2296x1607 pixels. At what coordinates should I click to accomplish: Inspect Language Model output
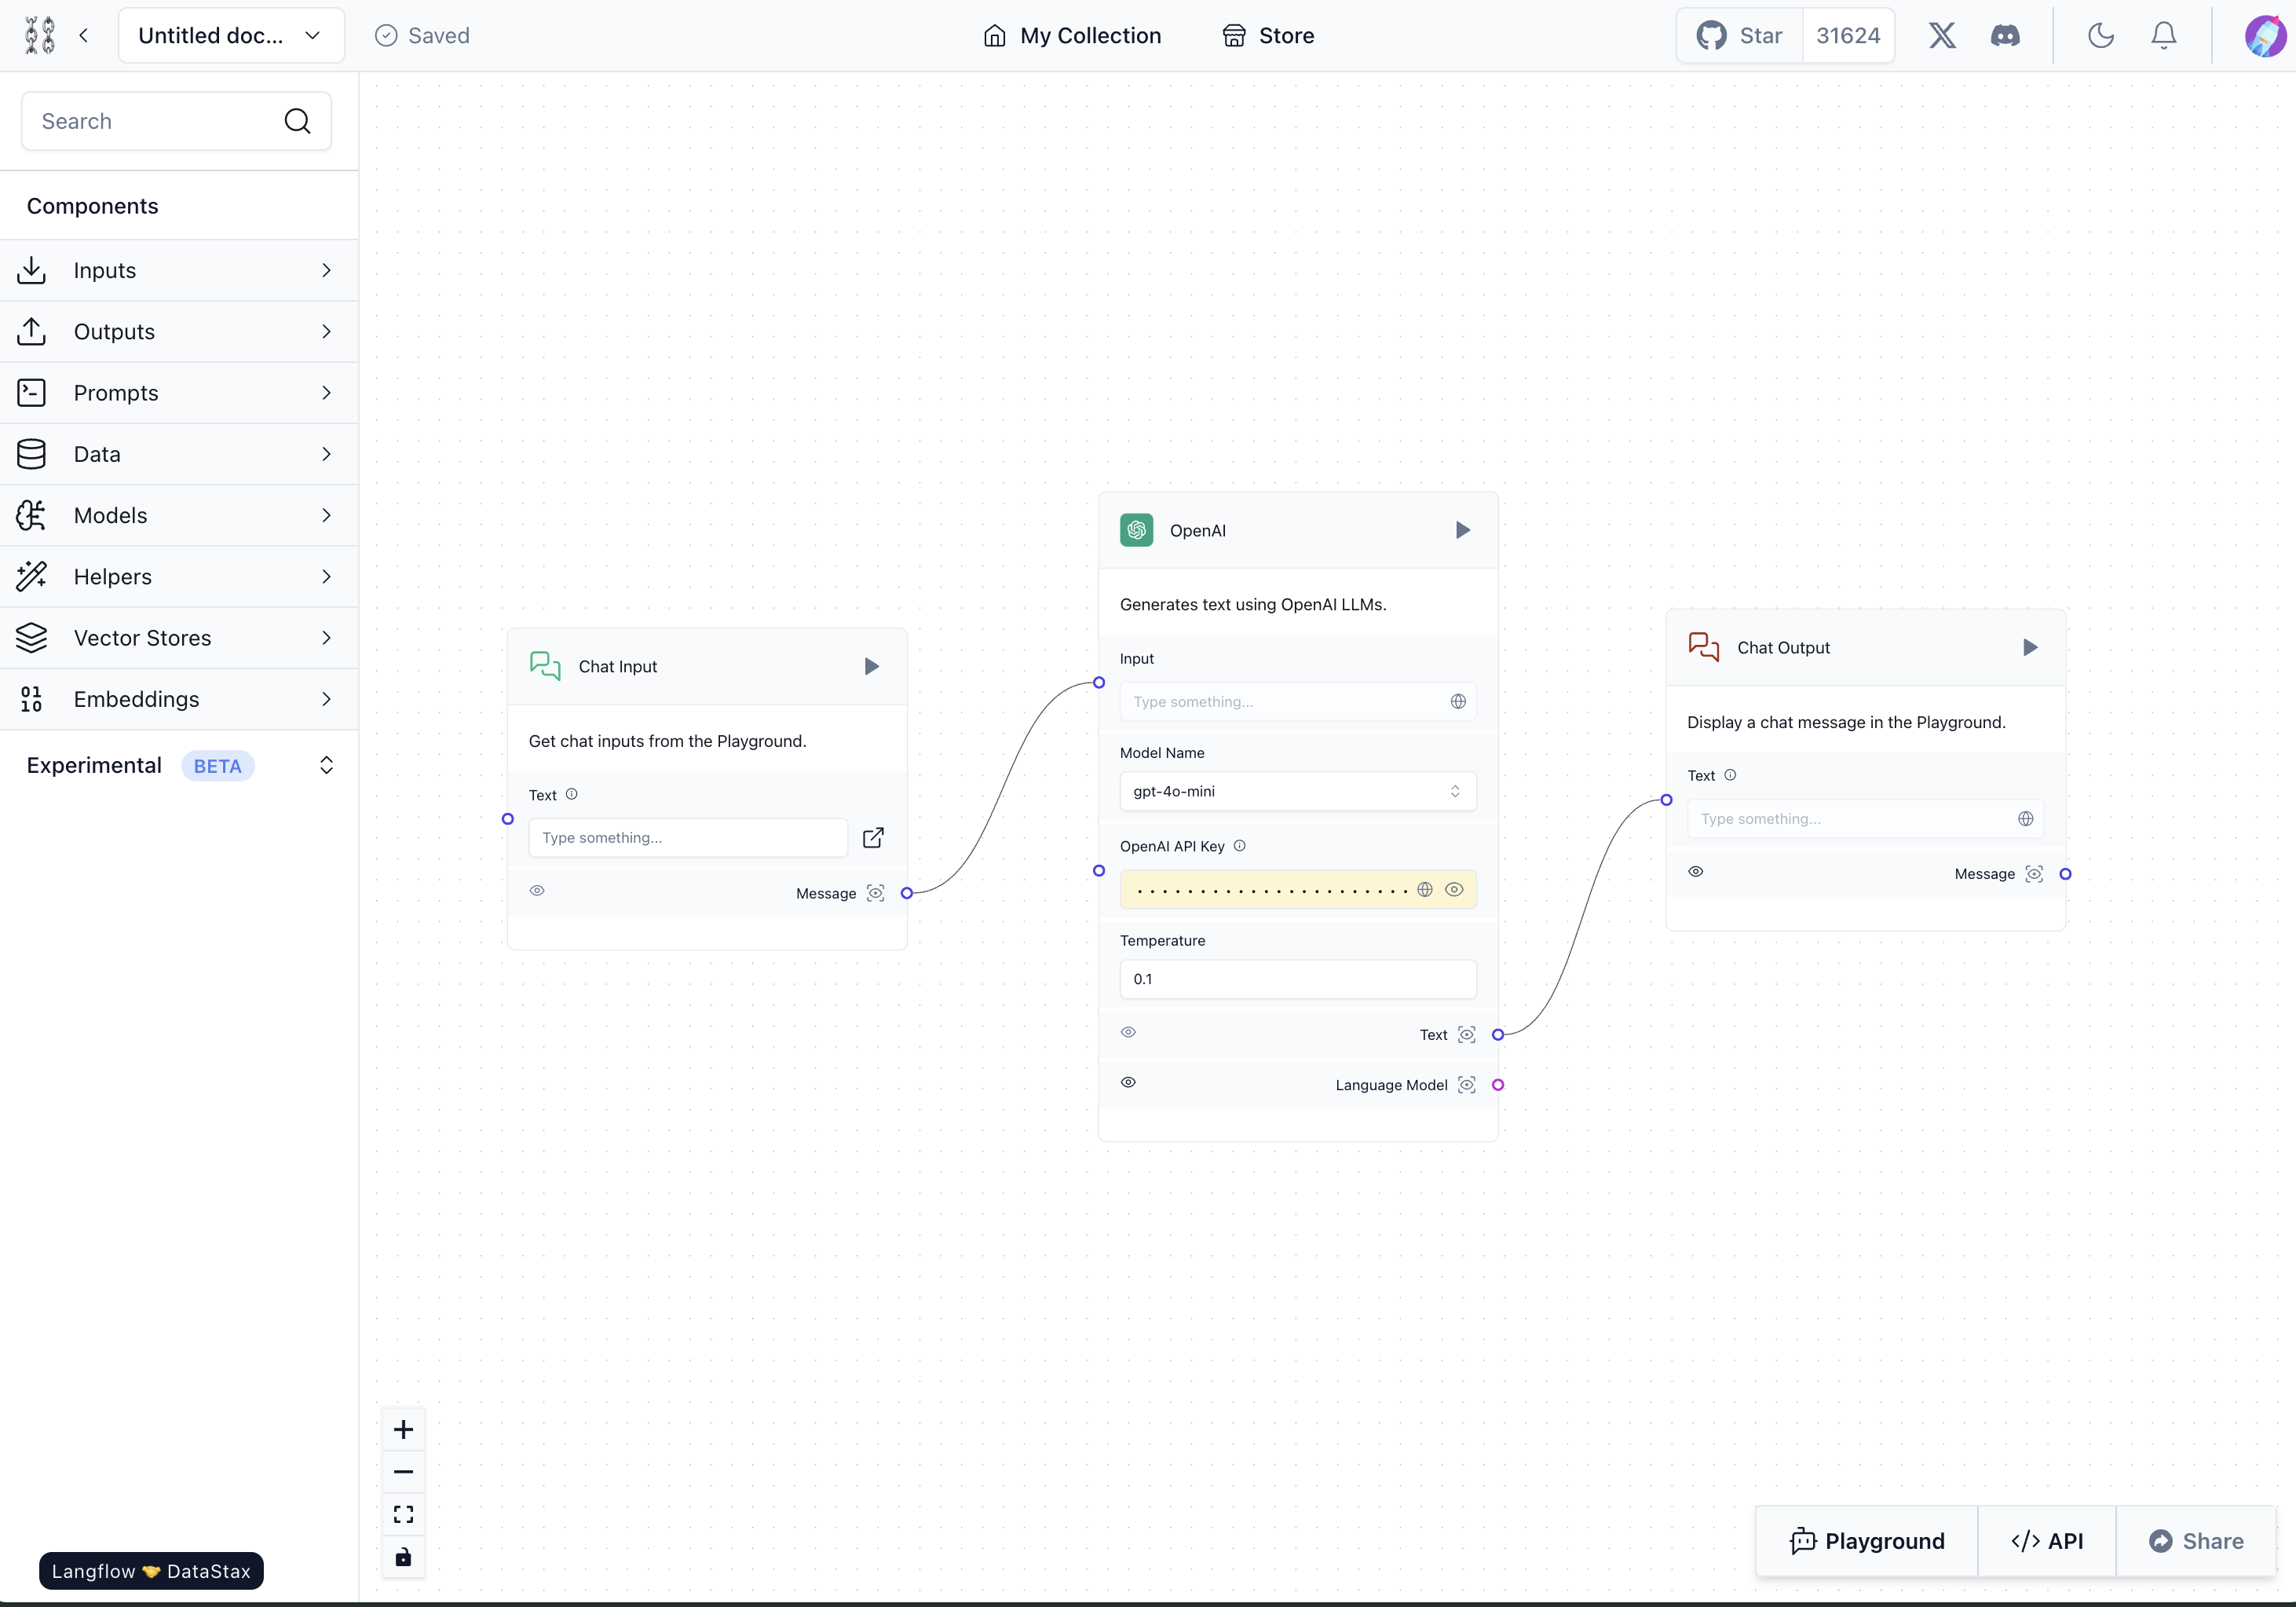click(1467, 1085)
